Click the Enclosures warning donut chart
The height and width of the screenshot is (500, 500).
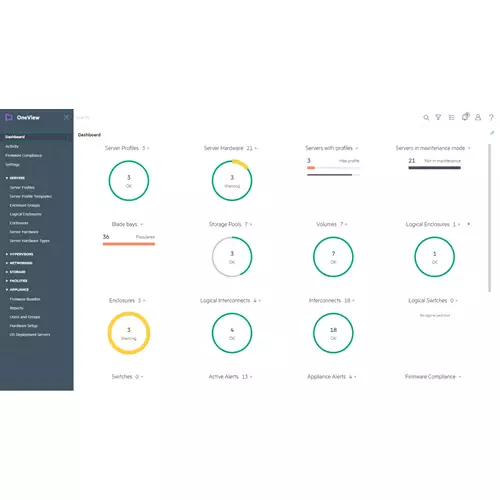[129, 333]
